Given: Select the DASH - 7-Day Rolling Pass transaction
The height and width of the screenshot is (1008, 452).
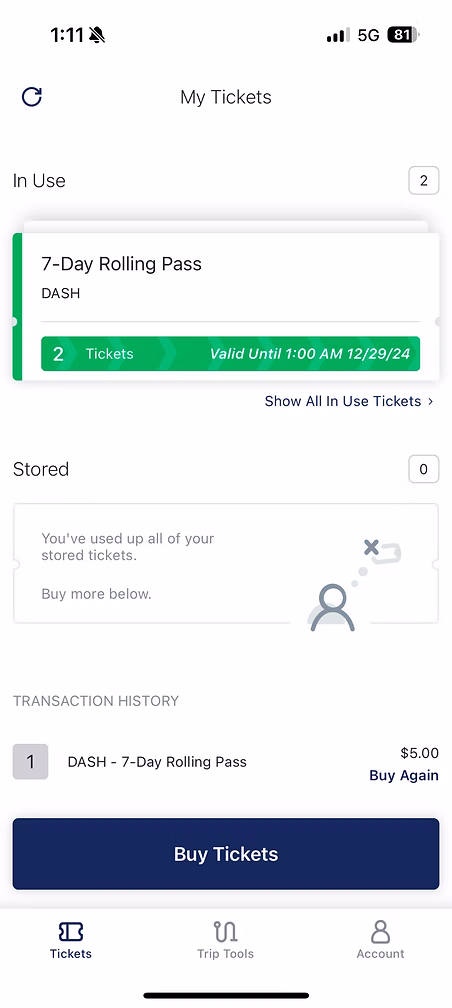Looking at the screenshot, I should pyautogui.click(x=226, y=762).
